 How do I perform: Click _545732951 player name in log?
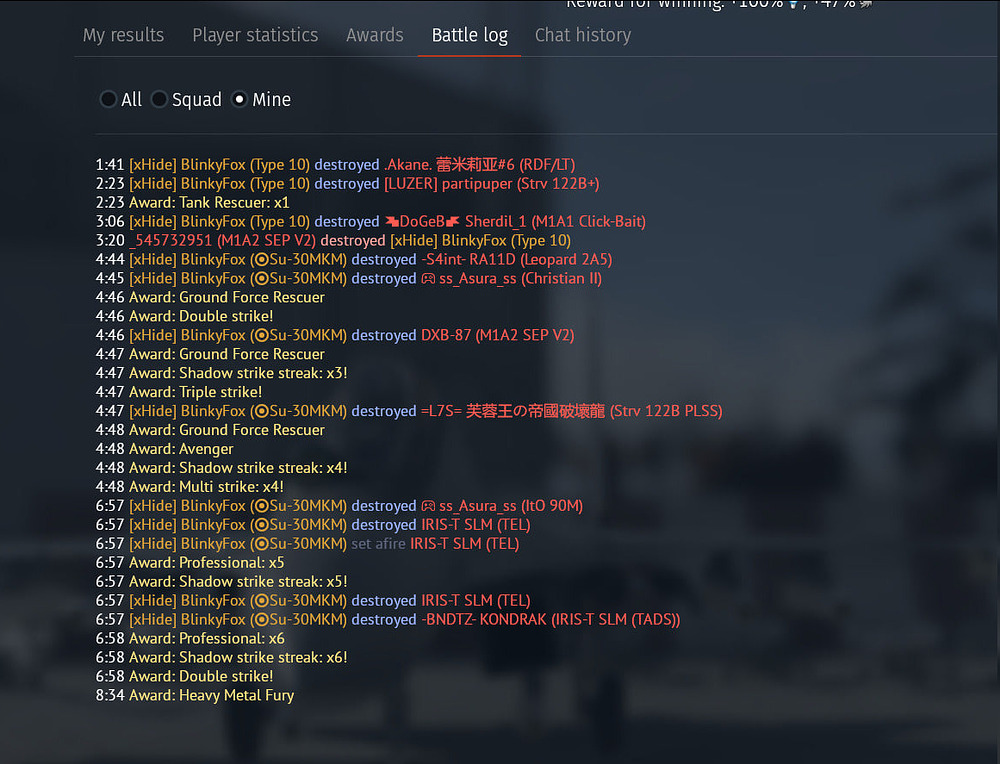[170, 240]
